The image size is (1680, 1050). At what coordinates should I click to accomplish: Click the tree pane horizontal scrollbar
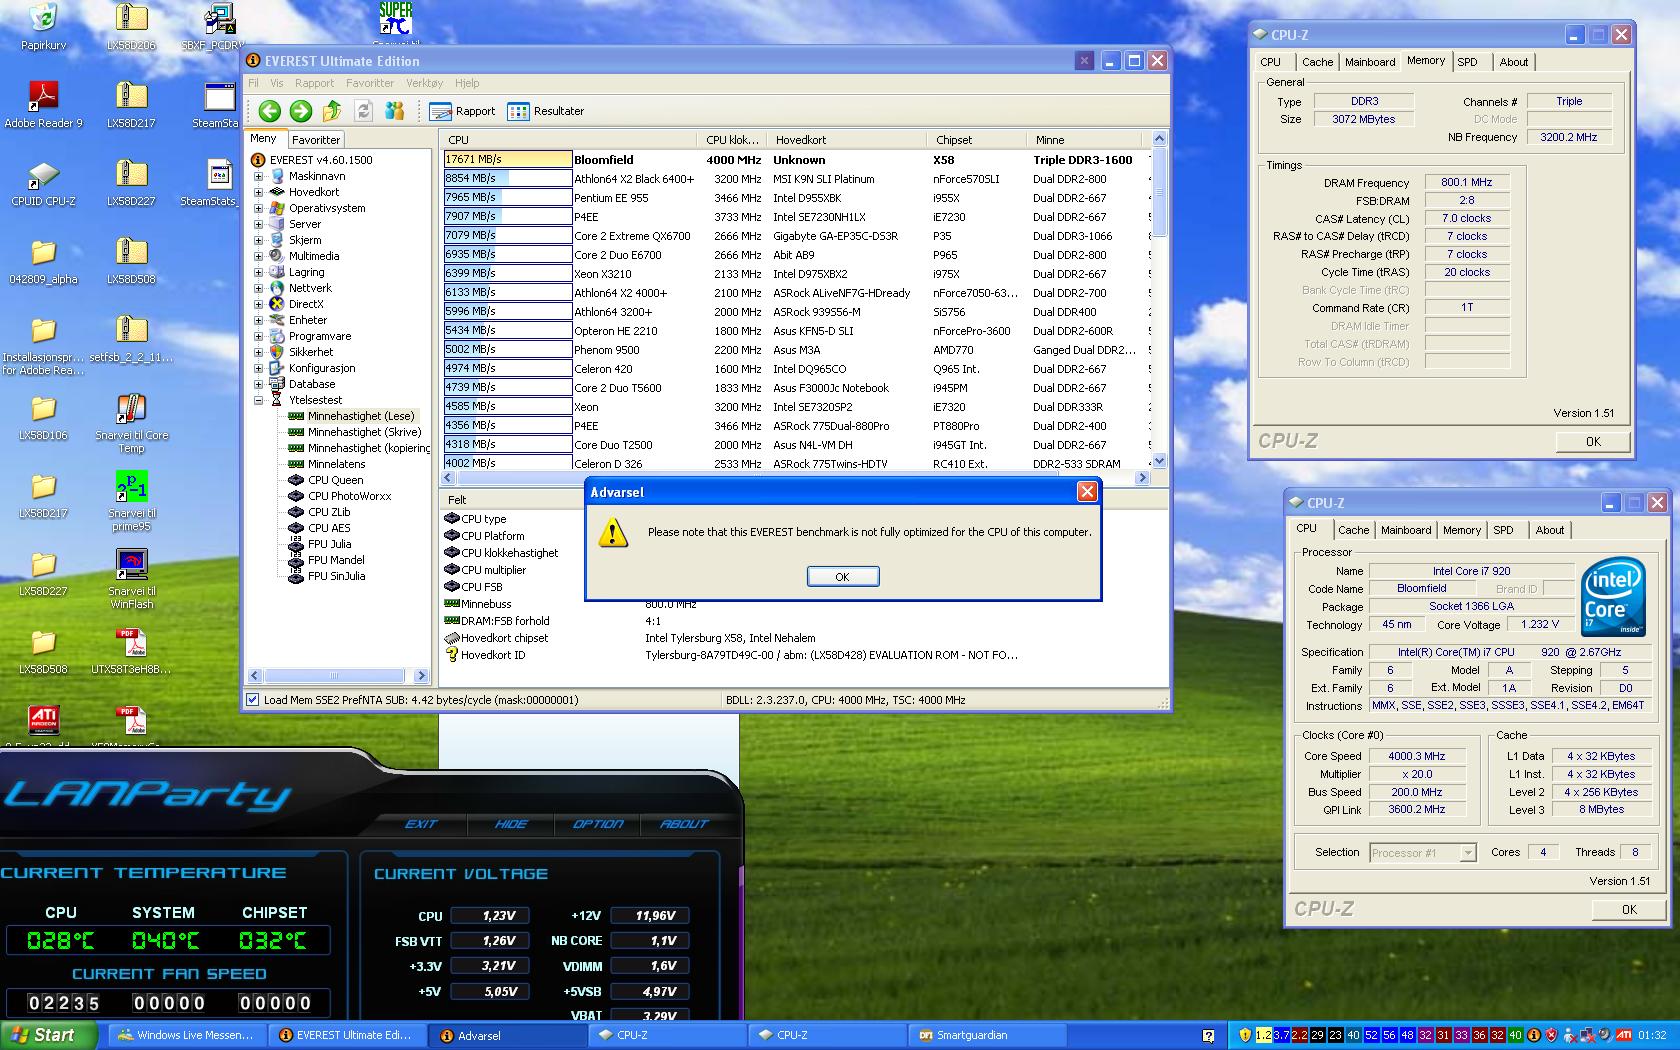pyautogui.click(x=338, y=676)
